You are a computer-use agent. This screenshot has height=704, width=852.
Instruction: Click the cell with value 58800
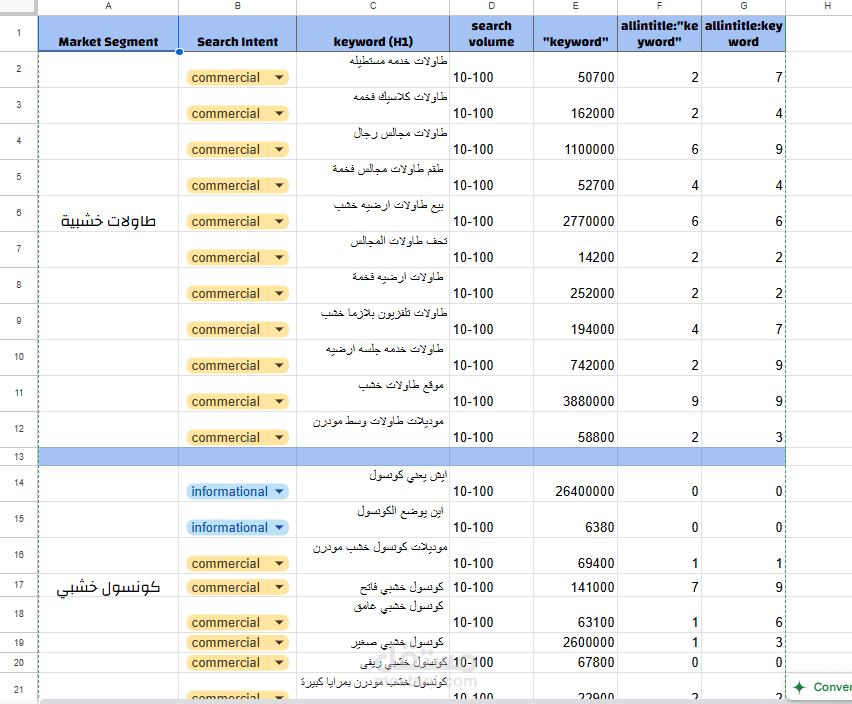pos(575,430)
